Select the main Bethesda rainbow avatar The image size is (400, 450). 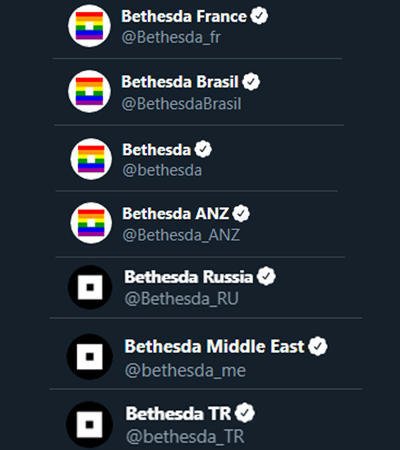coord(91,159)
